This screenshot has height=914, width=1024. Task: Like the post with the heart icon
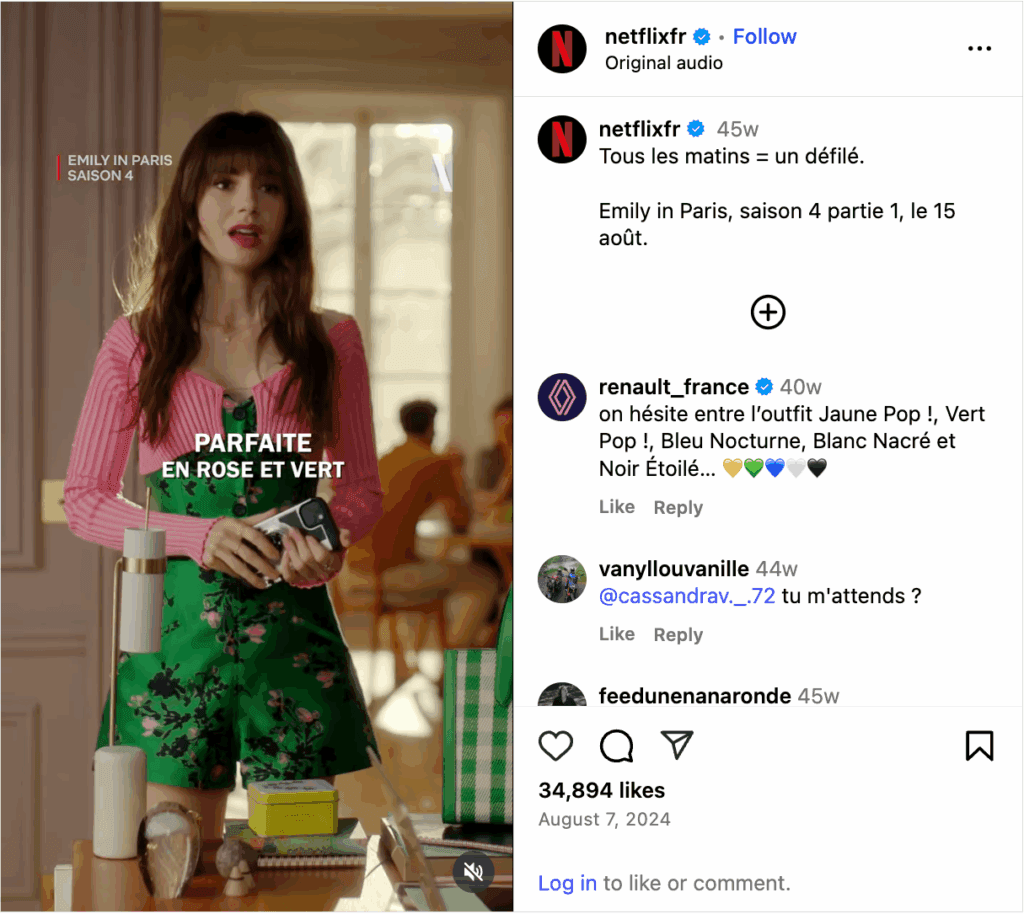(x=555, y=746)
